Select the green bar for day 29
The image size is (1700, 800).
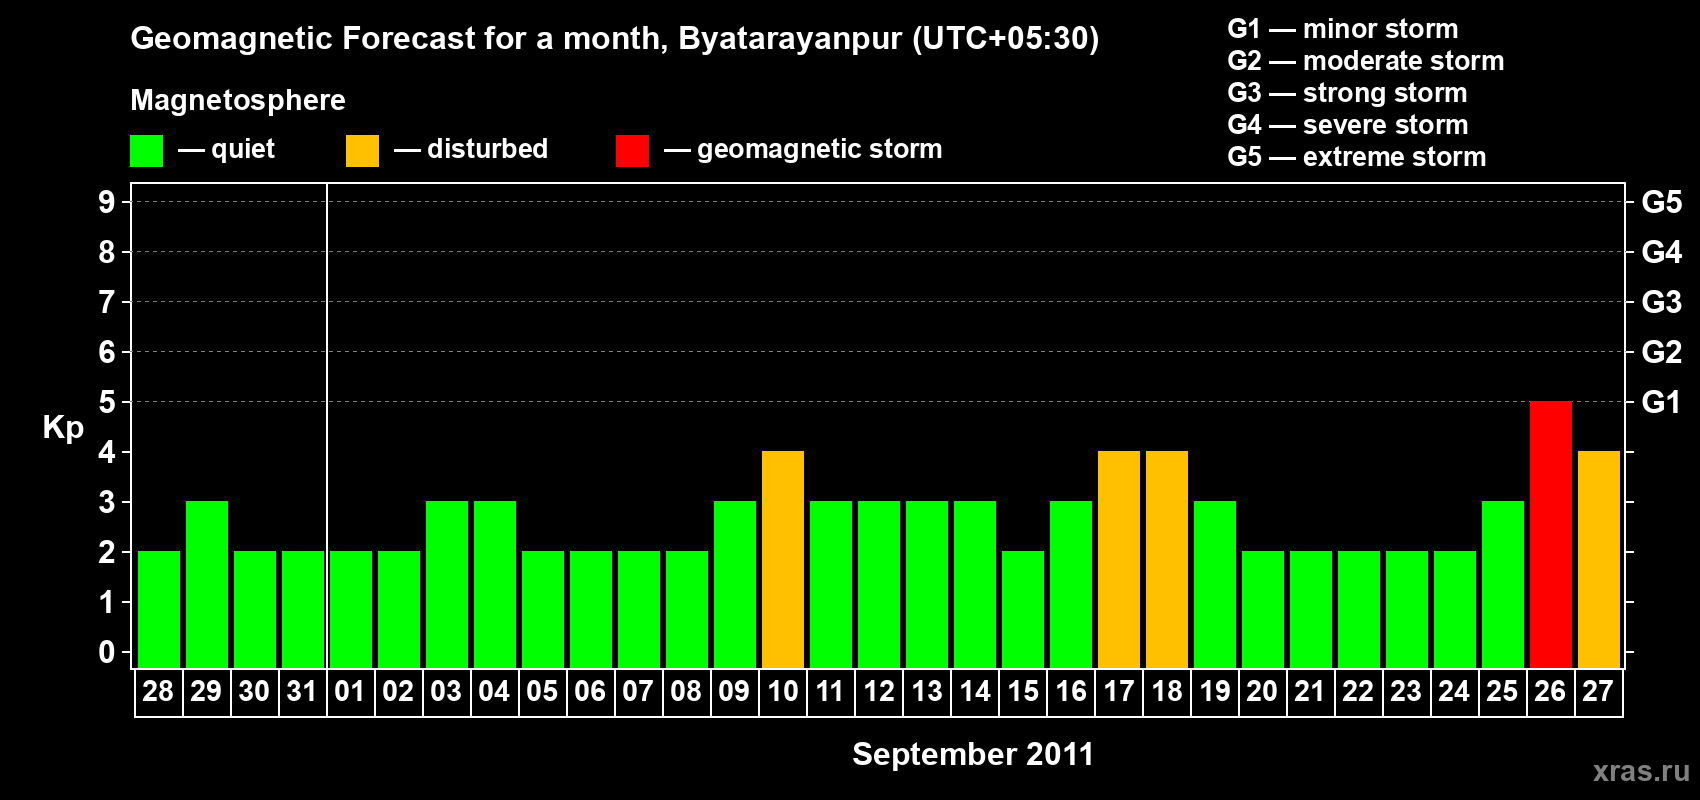pos(207,585)
